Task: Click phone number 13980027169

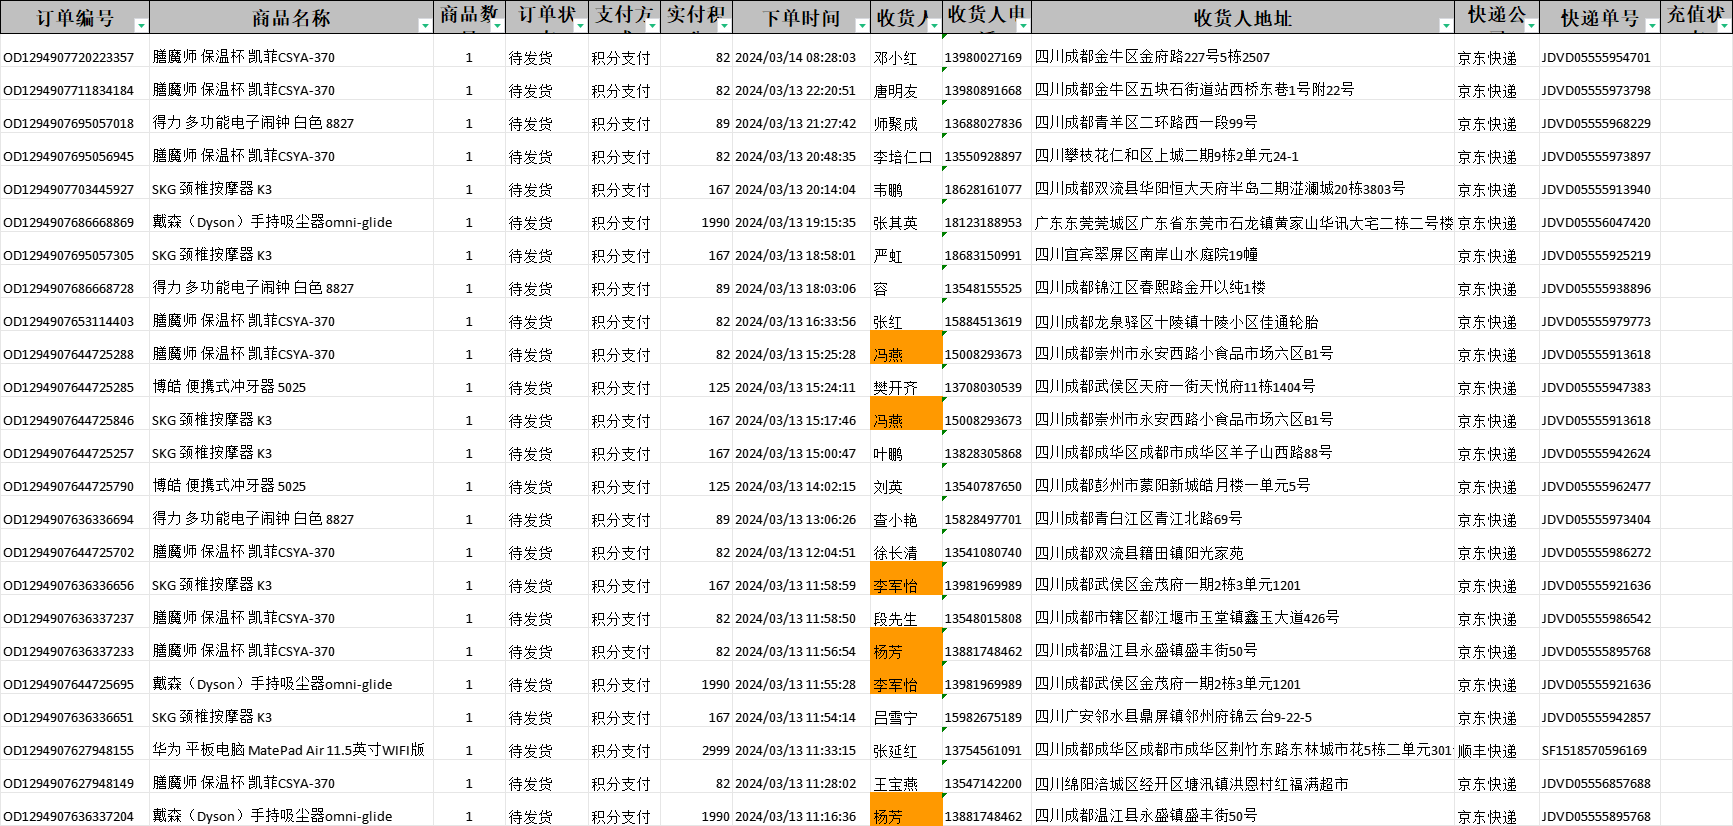Action: (x=983, y=58)
